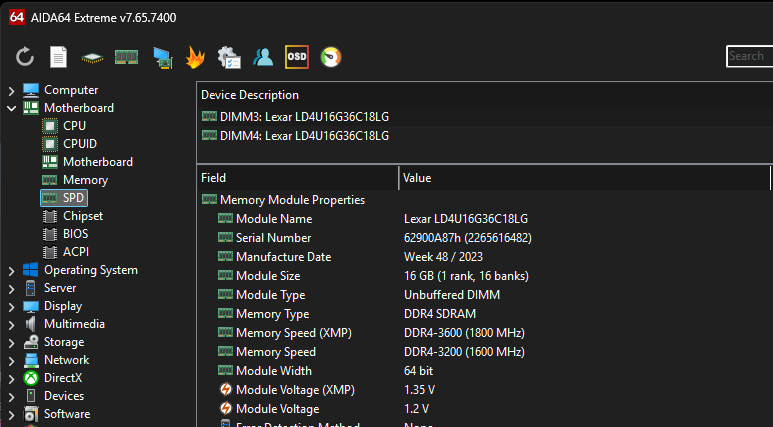Open the ACPI page
Viewport: 773px width, 427px height.
pos(76,251)
